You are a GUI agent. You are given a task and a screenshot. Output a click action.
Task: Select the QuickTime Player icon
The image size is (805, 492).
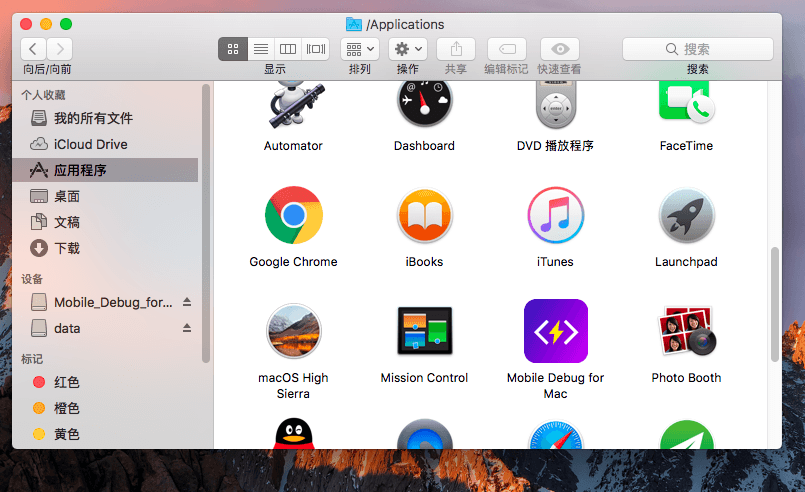pos(425,434)
